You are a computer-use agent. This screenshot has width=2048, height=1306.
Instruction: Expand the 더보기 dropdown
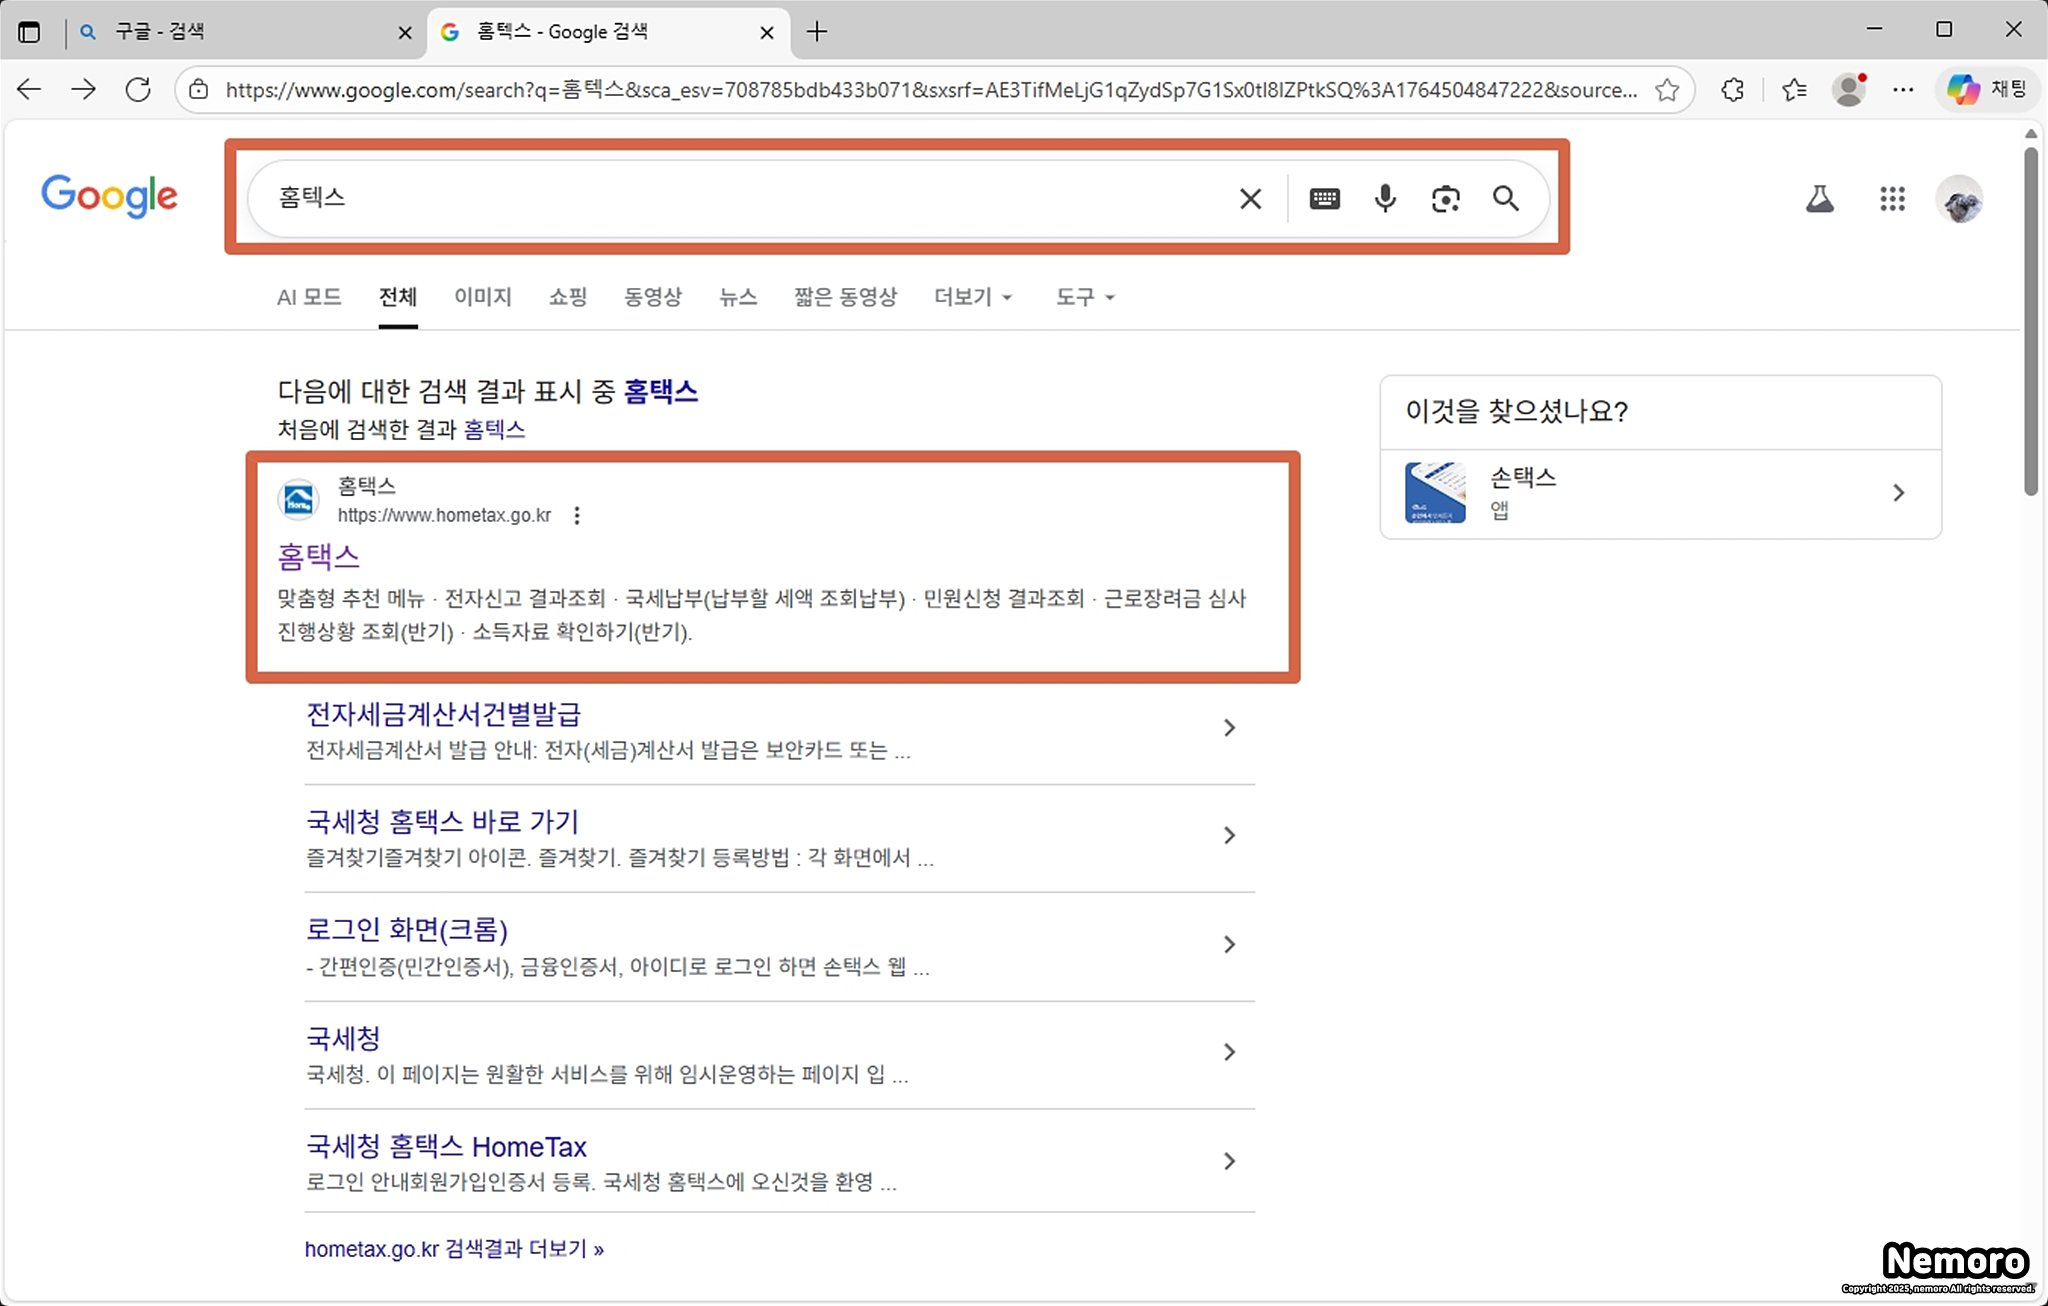(972, 297)
